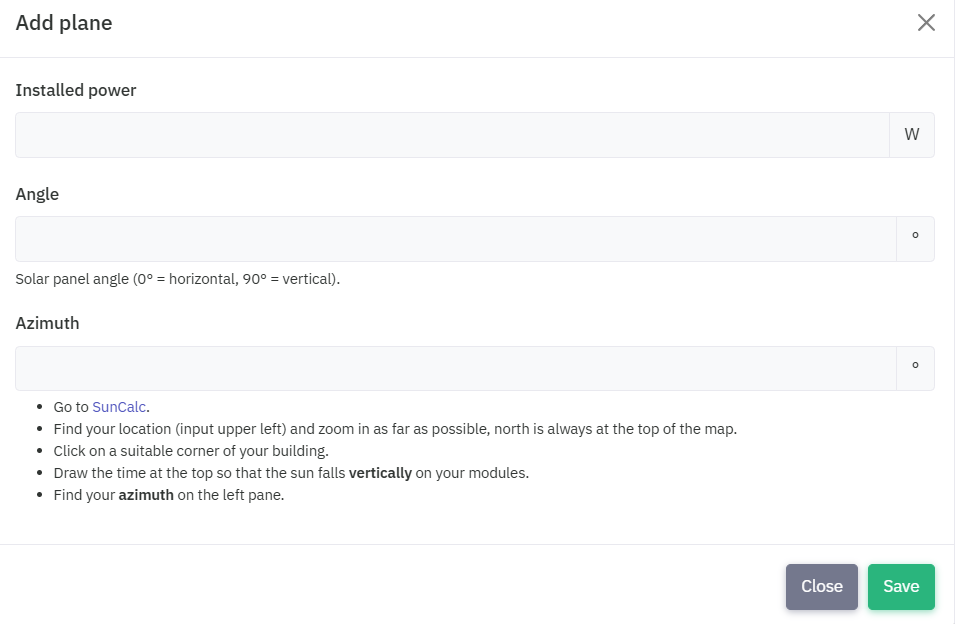Screen dimensions: 955x624
Task: Click the Angle label
Action: 37,194
